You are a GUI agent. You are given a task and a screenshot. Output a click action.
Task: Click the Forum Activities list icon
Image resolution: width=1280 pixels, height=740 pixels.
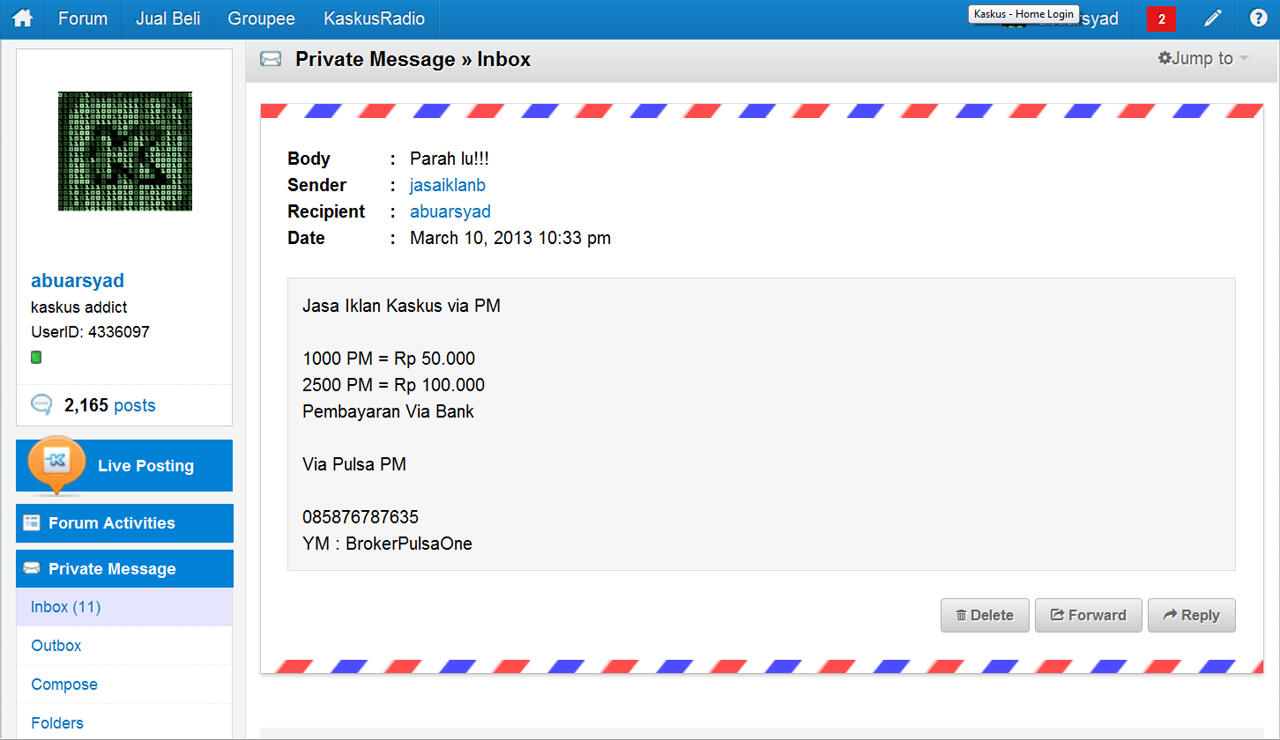click(x=32, y=523)
